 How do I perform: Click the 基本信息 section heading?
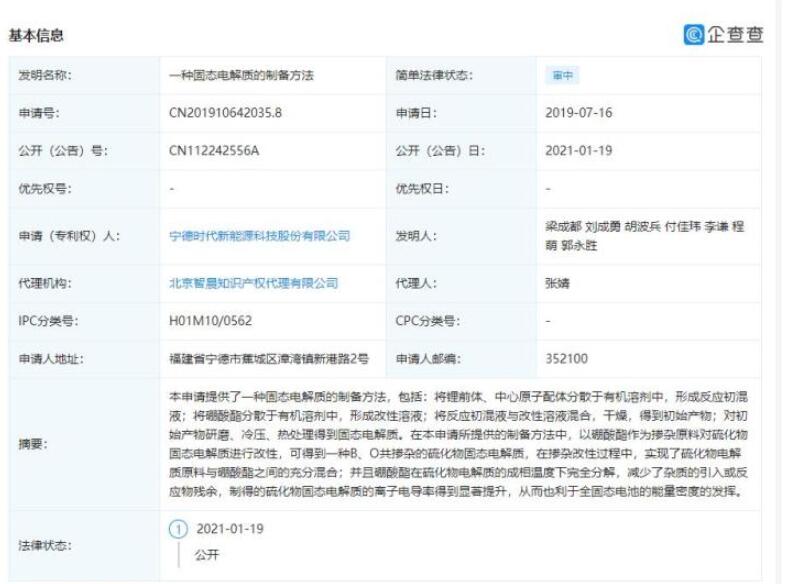coord(36,35)
